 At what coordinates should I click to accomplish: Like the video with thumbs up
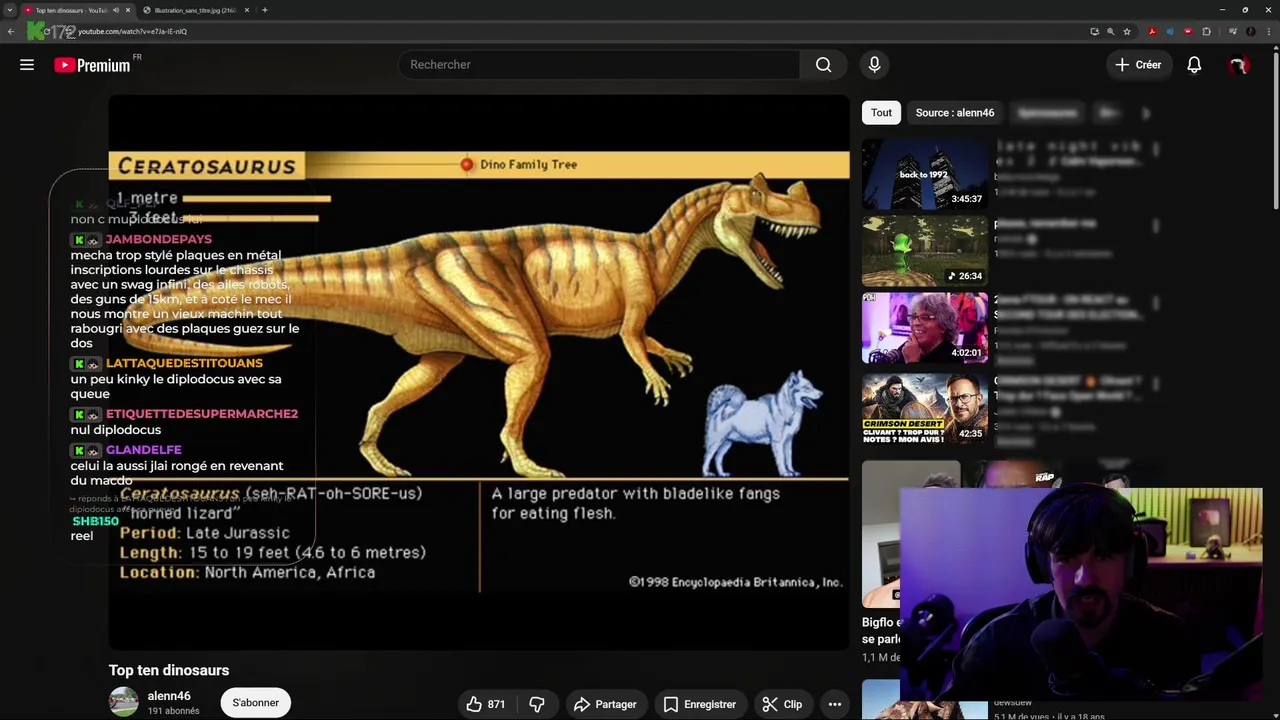pyautogui.click(x=485, y=704)
